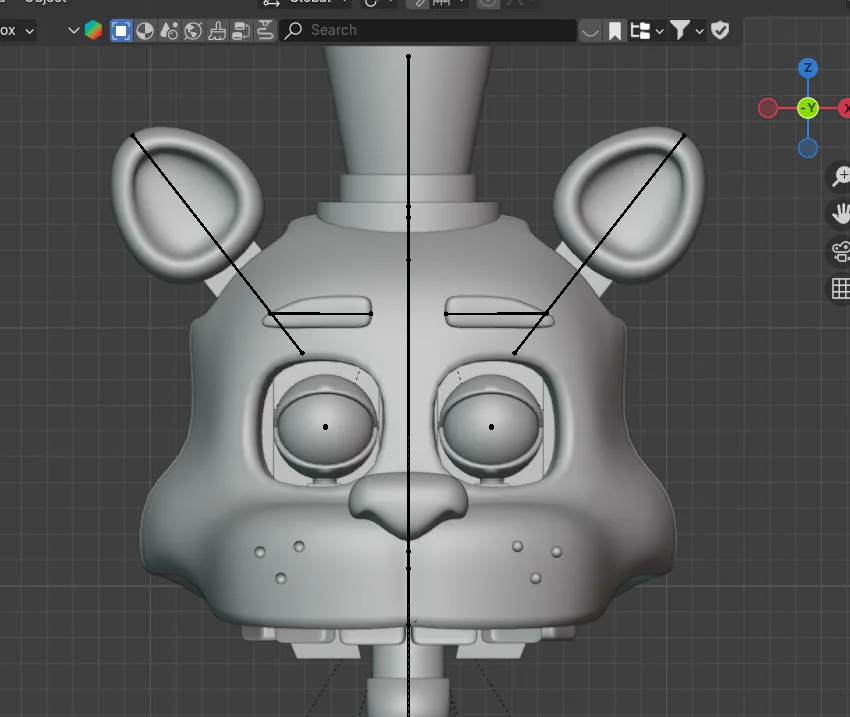Click into the Search field
Screen dimensions: 850x717
tap(428, 30)
